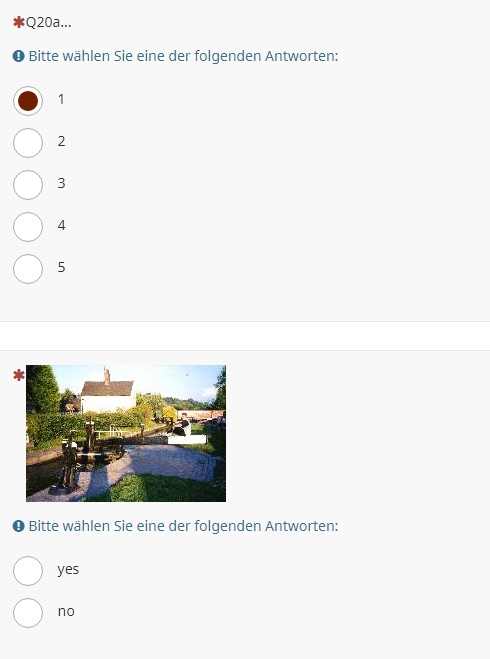The height and width of the screenshot is (659, 490).
Task: Choose the 'no' radio button
Action: point(28,613)
